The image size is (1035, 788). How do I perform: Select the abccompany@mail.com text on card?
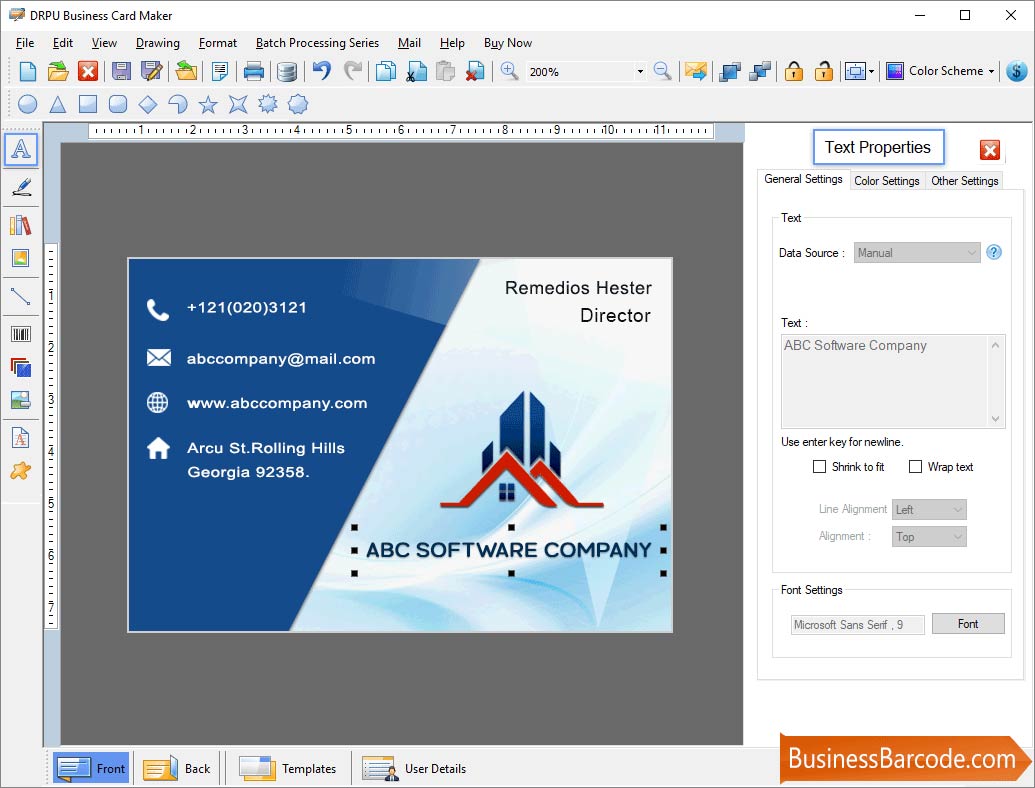(x=281, y=359)
